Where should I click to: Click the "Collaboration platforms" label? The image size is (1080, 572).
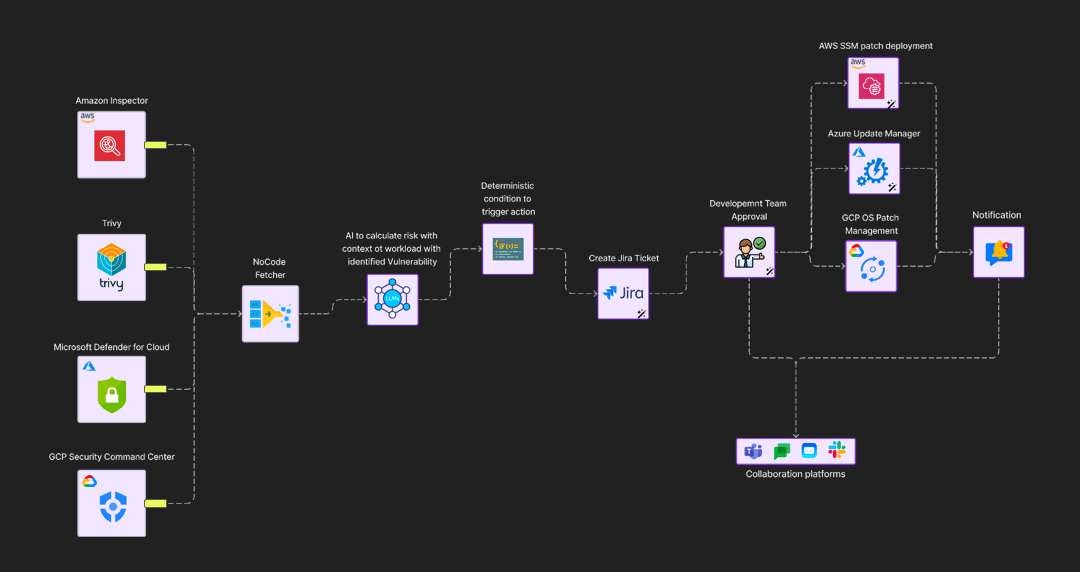click(795, 474)
